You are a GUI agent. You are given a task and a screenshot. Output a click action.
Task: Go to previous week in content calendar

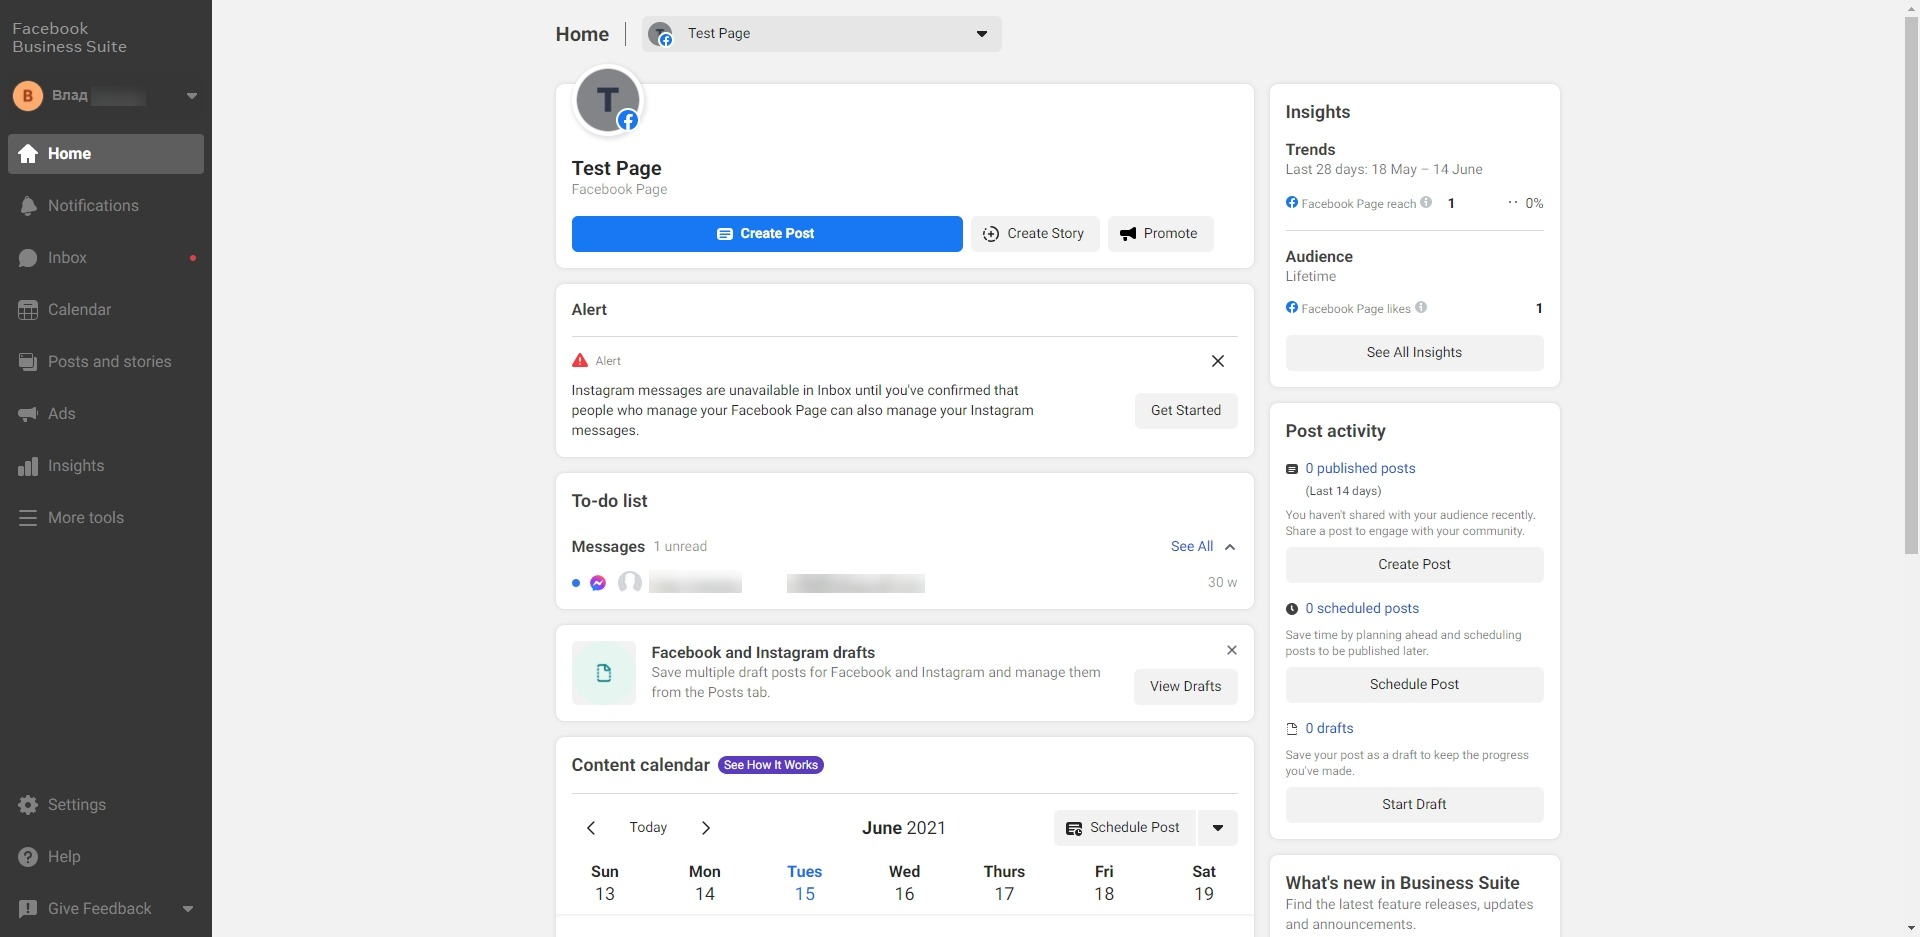(x=591, y=828)
